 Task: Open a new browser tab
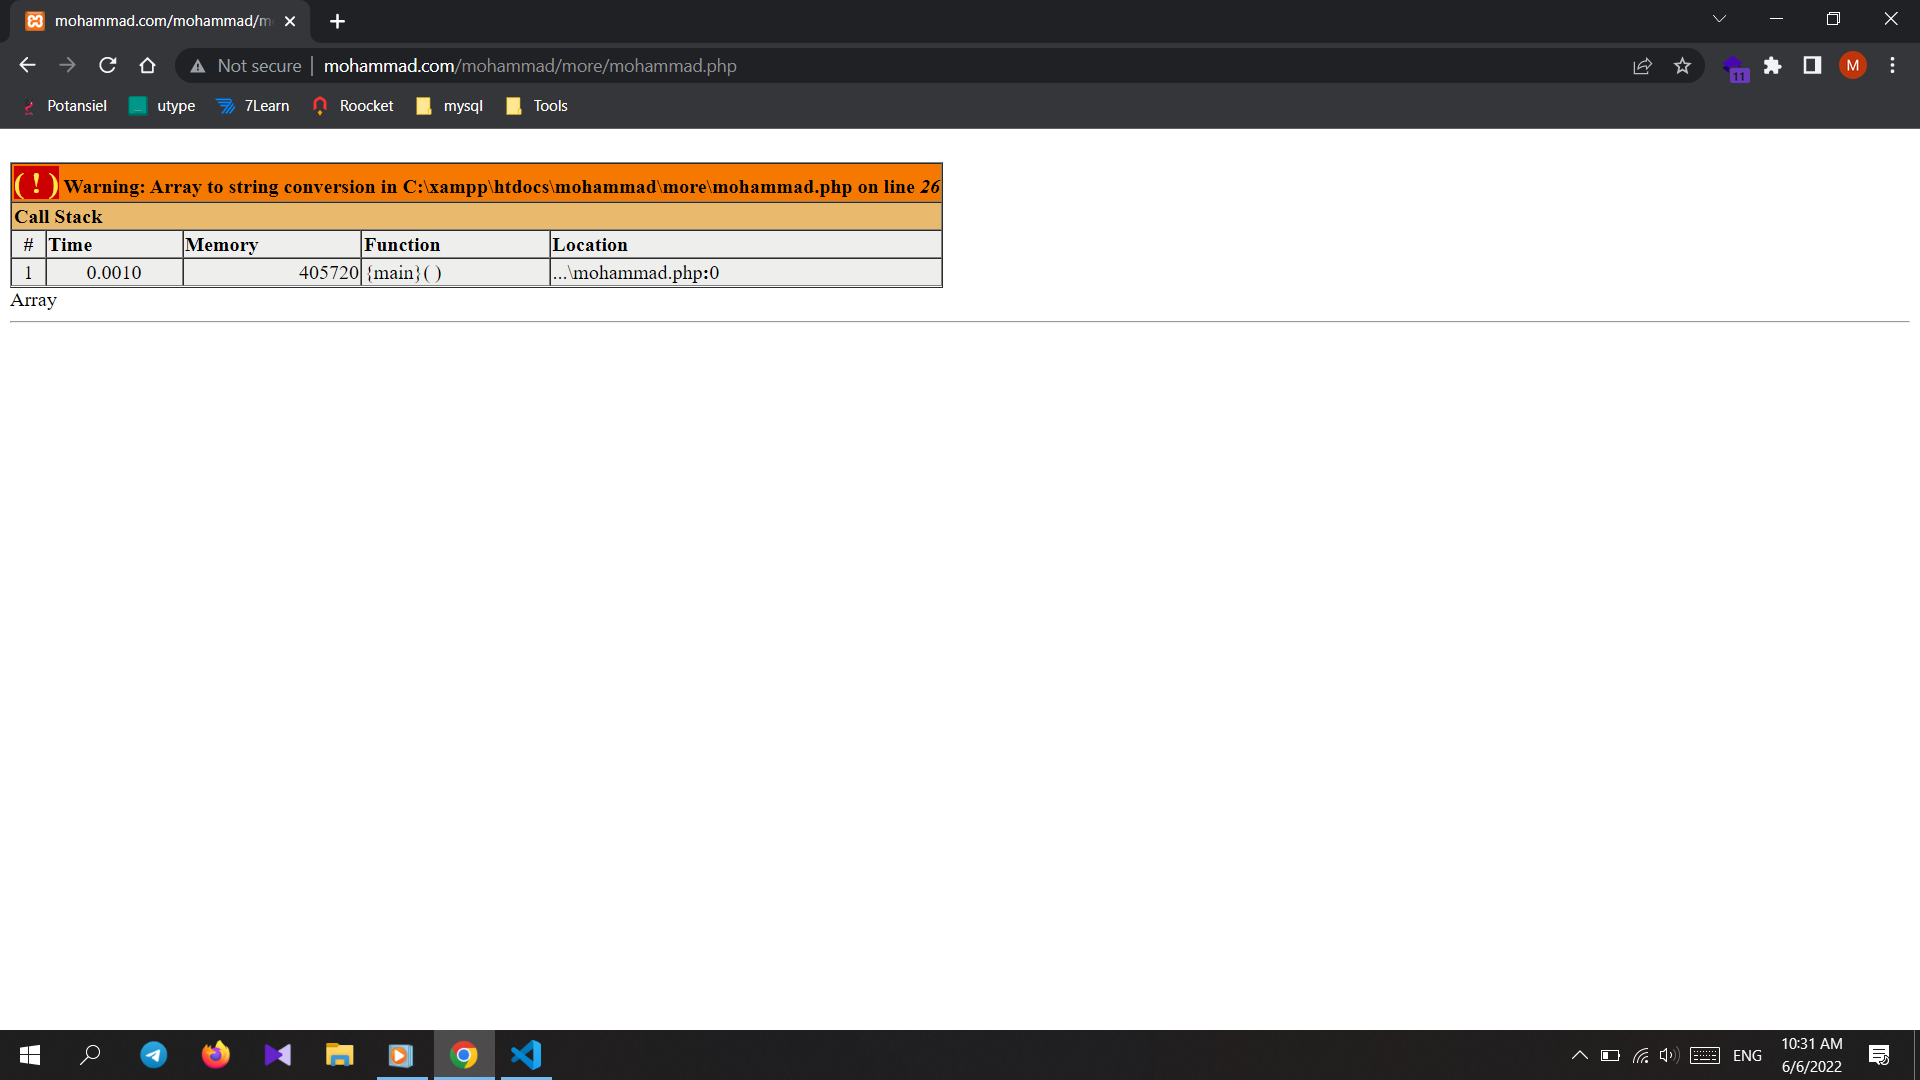[337, 21]
